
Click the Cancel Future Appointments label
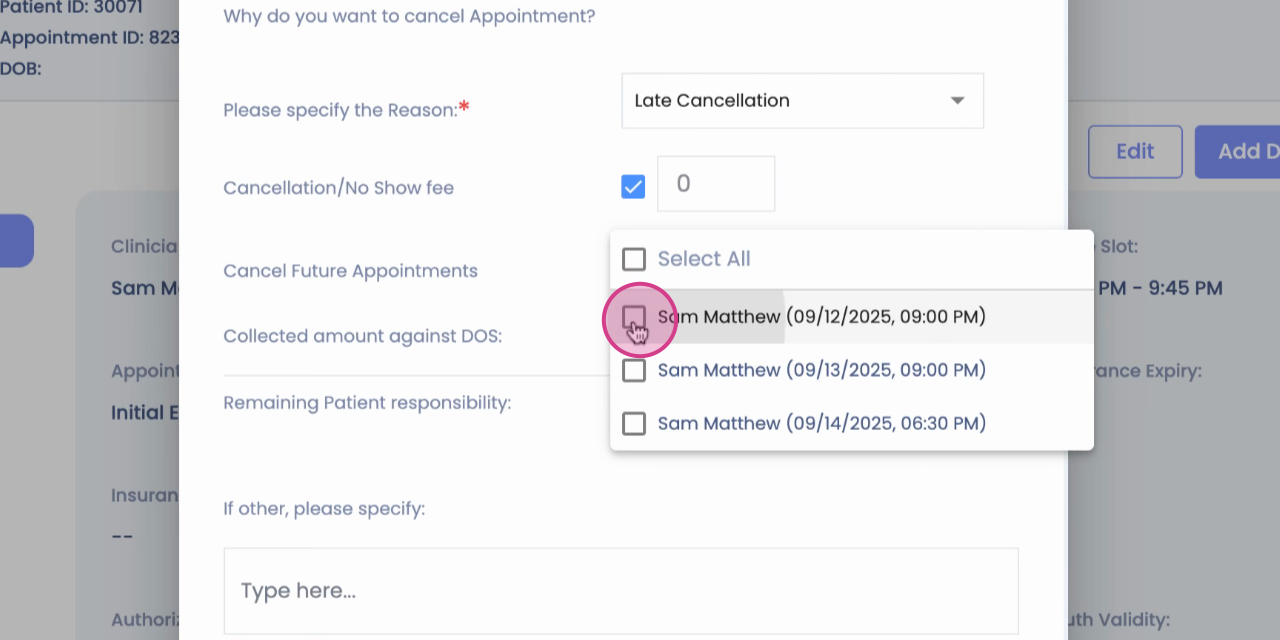point(350,271)
